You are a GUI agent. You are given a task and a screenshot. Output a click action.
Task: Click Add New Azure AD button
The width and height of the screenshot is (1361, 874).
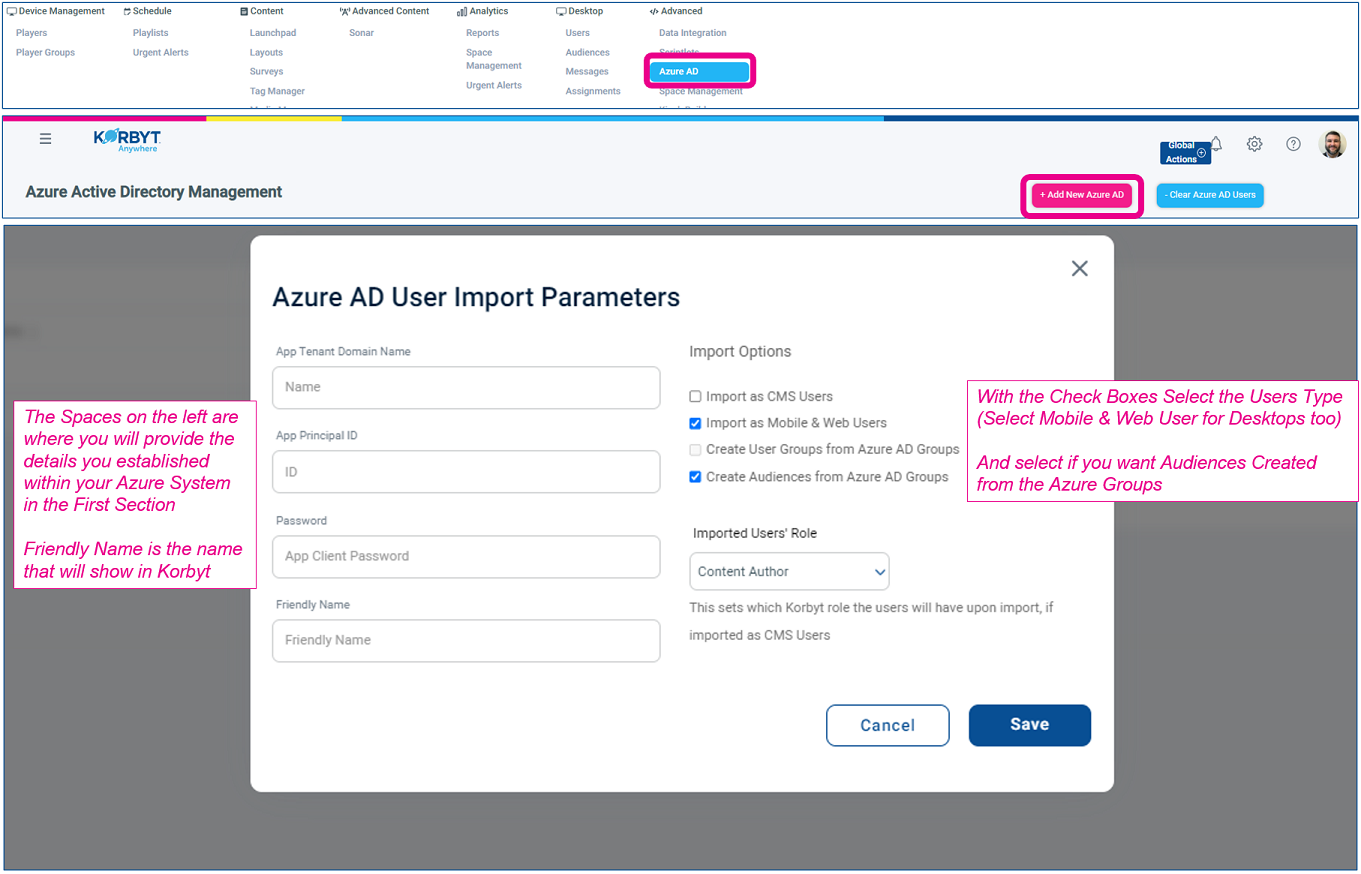click(x=1081, y=195)
